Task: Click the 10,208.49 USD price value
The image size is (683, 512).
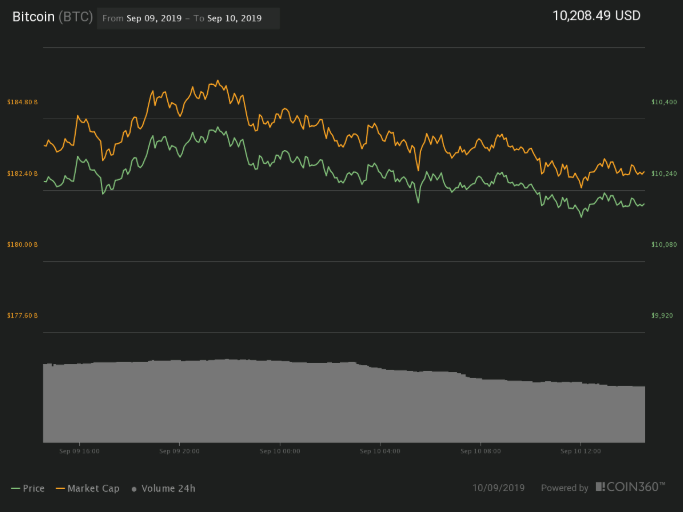Action: pyautogui.click(x=596, y=16)
